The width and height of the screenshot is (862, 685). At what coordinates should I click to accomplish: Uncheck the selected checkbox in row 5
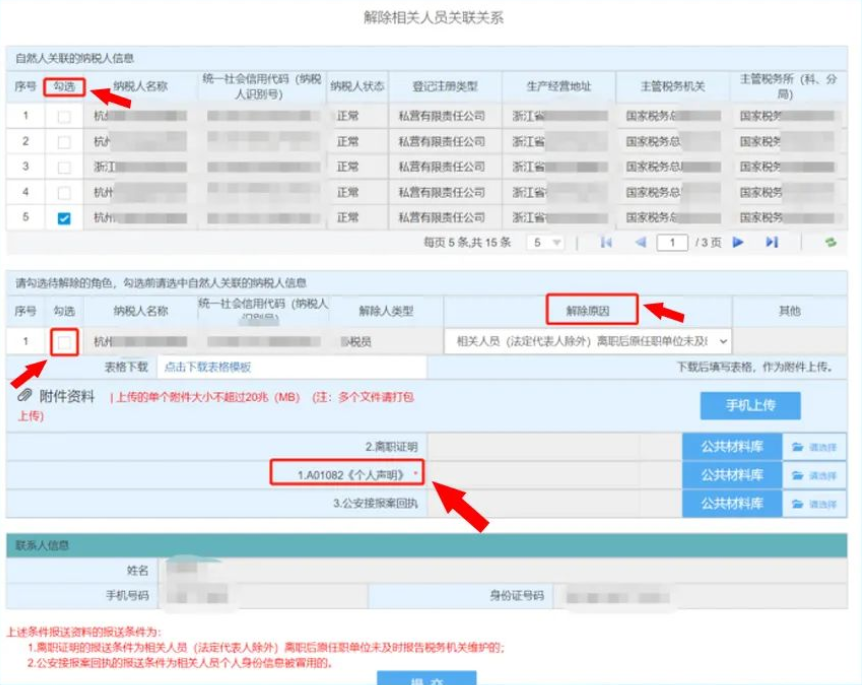tap(64, 218)
